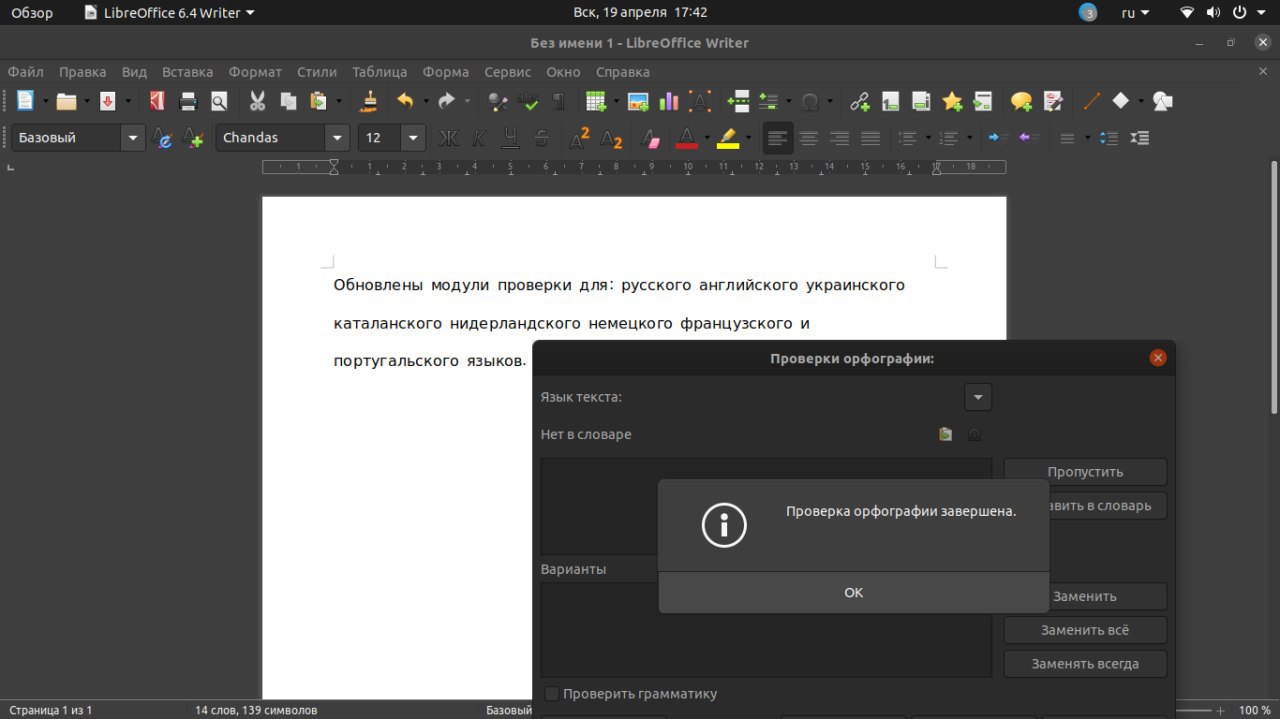The image size is (1280, 719).
Task: Open the Таблица menu
Action: coord(379,72)
